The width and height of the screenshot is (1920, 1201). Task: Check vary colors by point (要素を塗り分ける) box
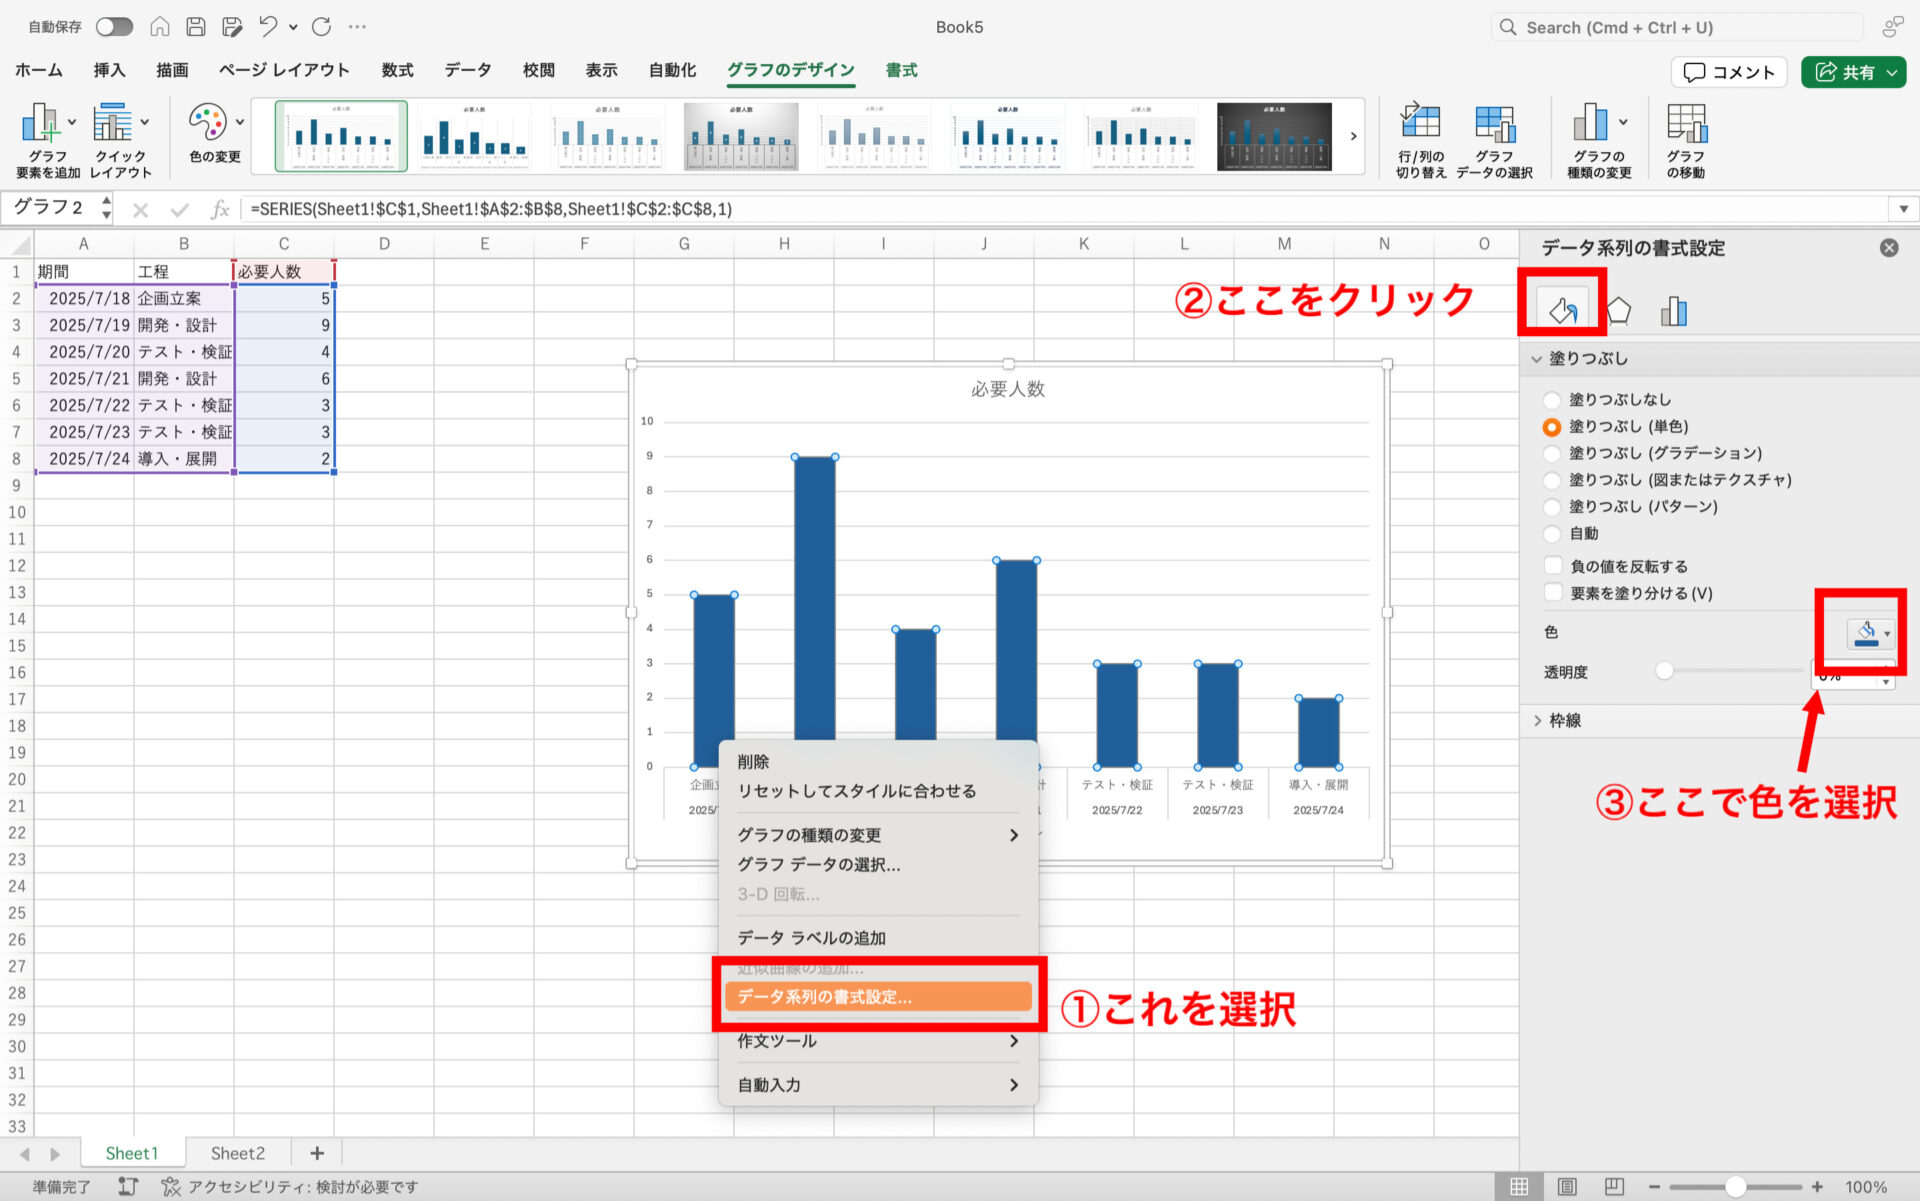pos(1553,593)
